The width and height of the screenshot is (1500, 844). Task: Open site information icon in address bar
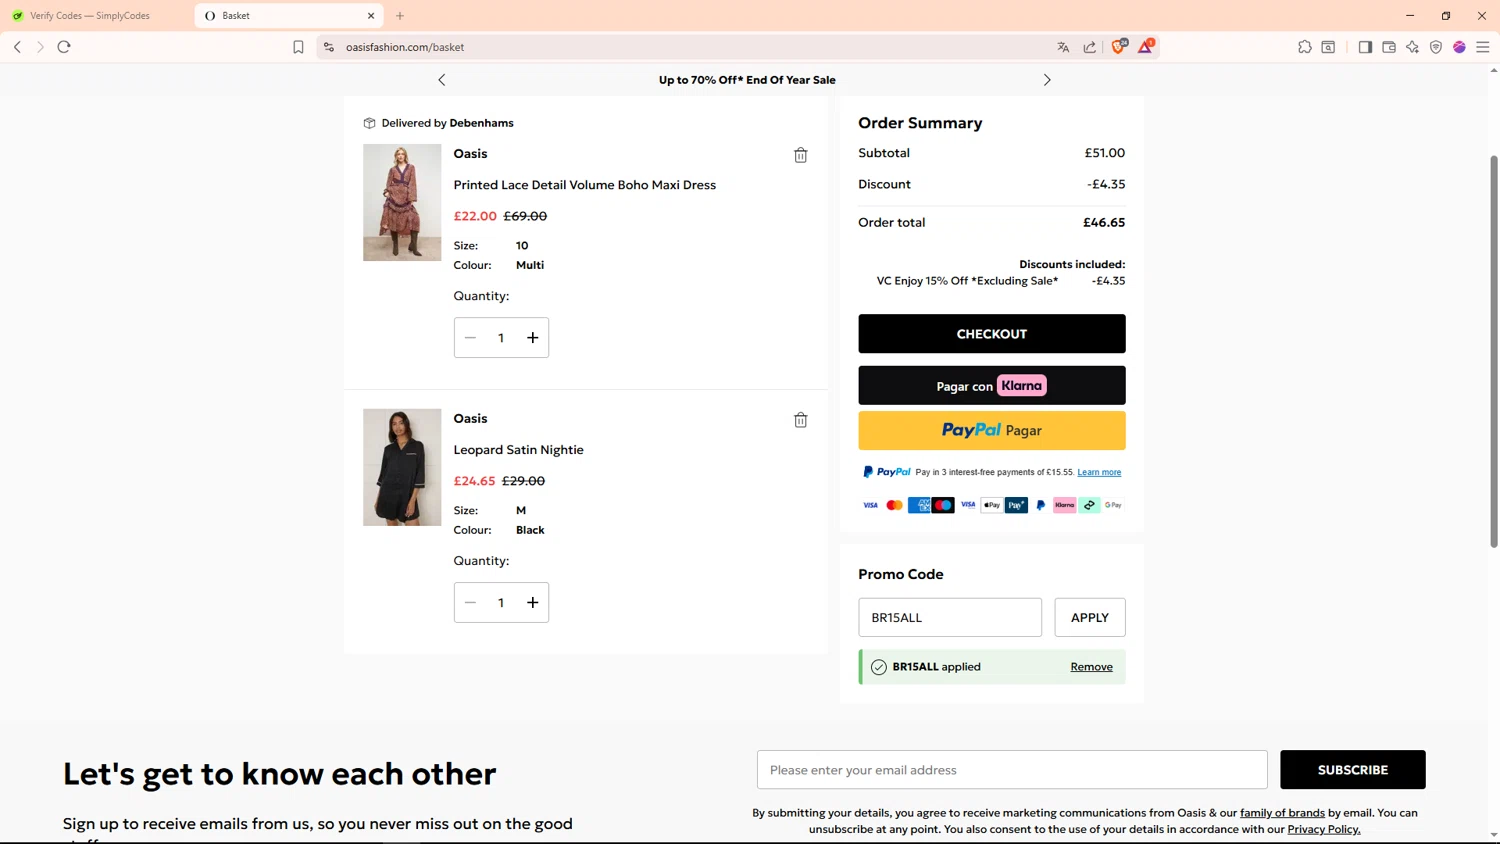pos(329,47)
